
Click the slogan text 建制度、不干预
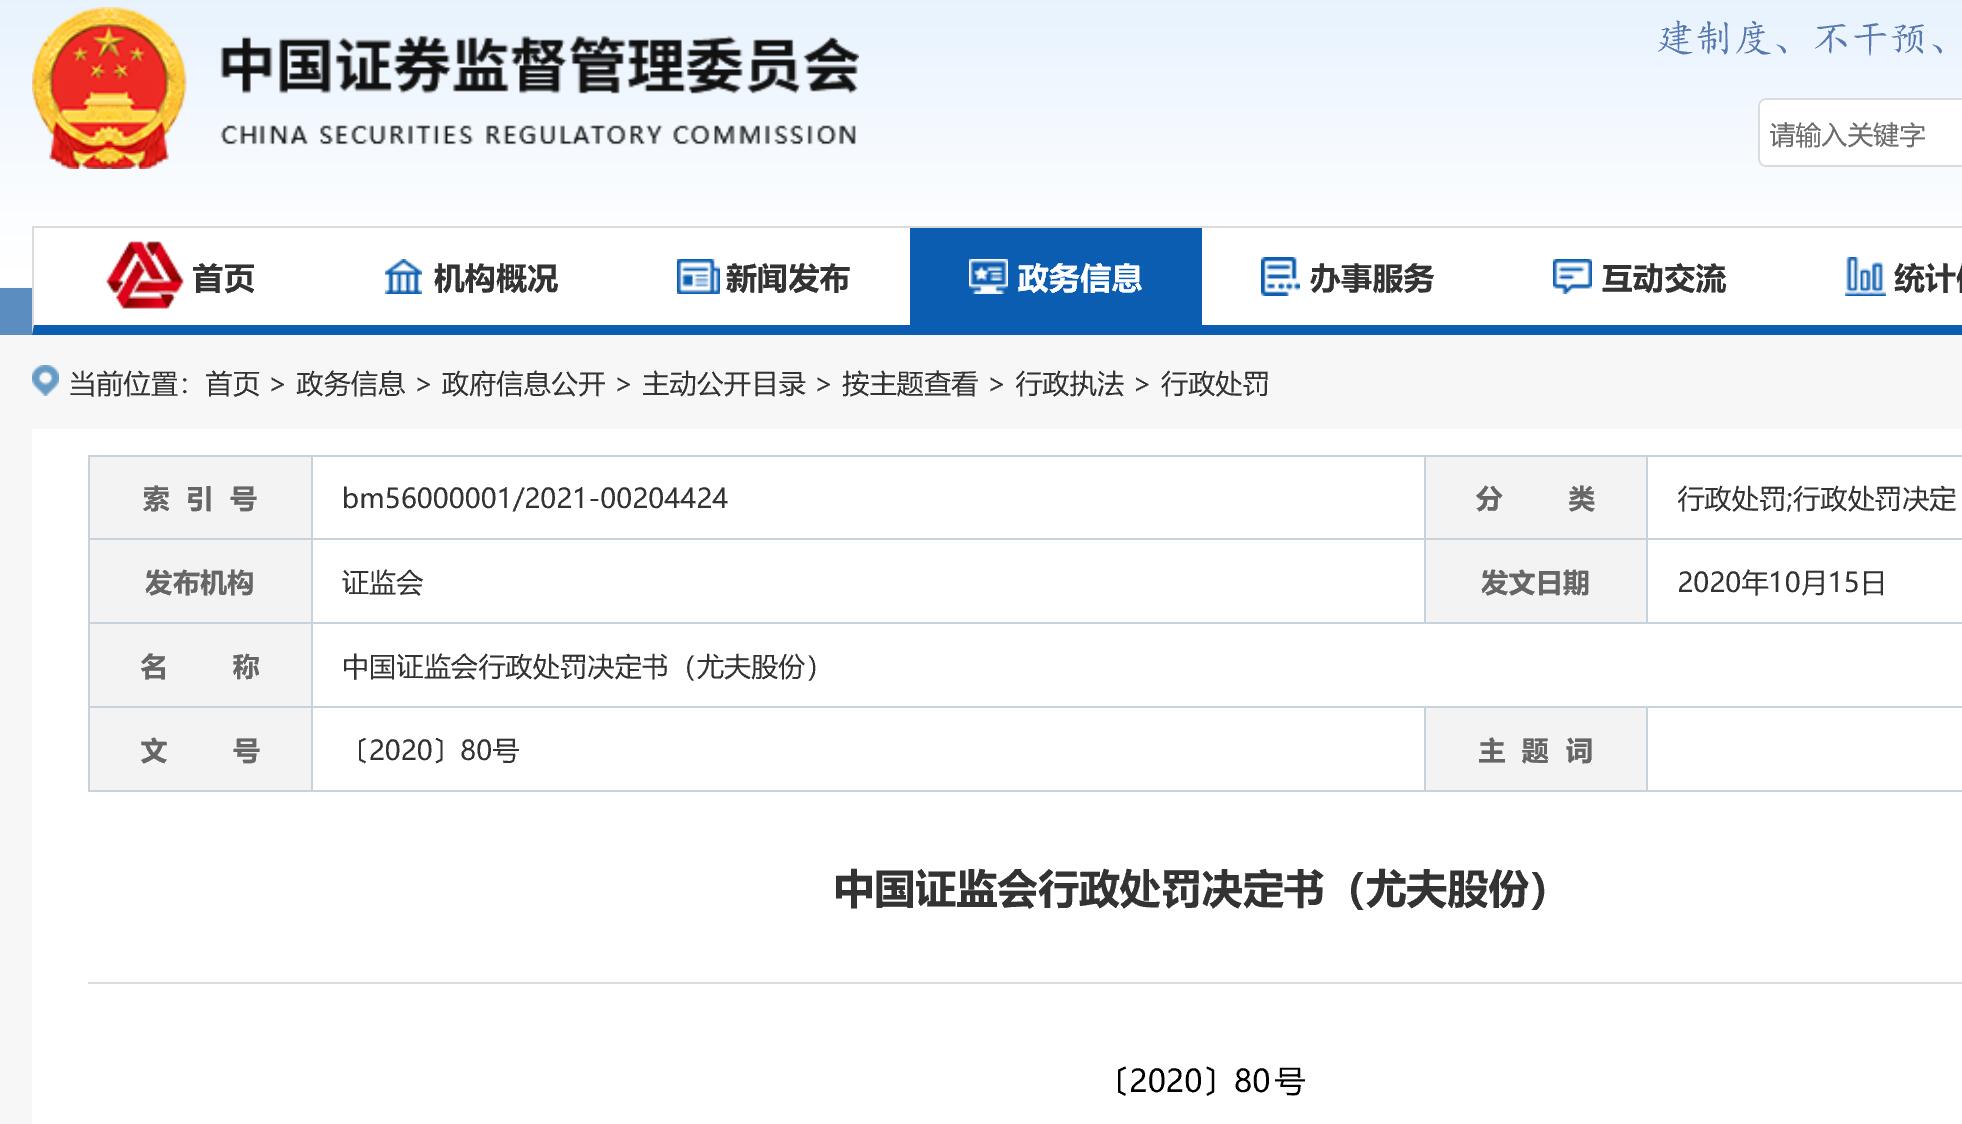pos(1800,38)
